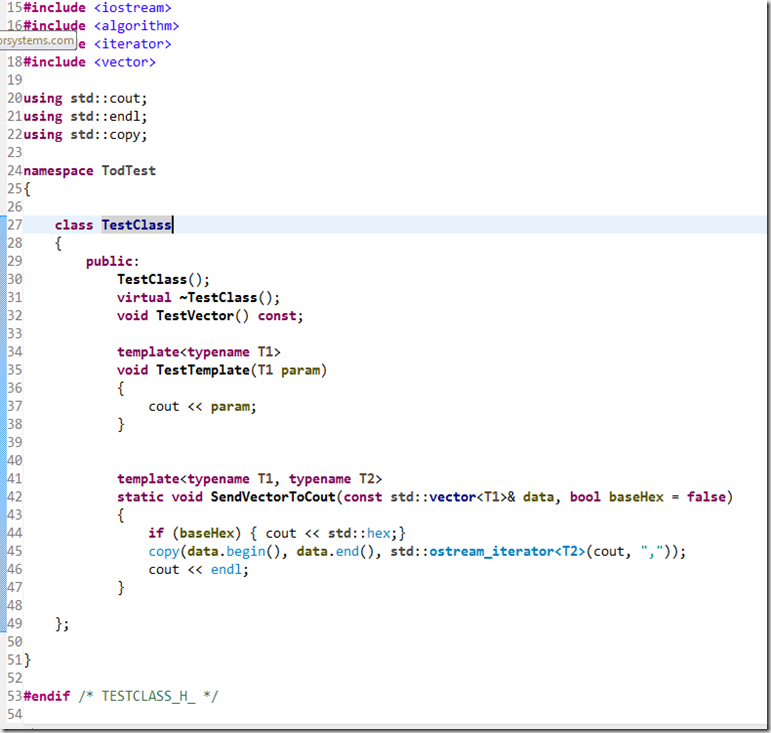The height and width of the screenshot is (733, 771).
Task: Click 'using std::endl;' on line 21
Action: (x=85, y=117)
